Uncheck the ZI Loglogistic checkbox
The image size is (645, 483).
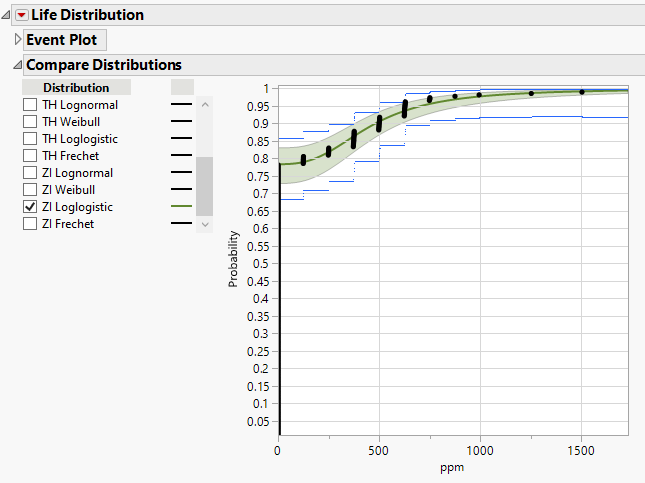coord(31,207)
